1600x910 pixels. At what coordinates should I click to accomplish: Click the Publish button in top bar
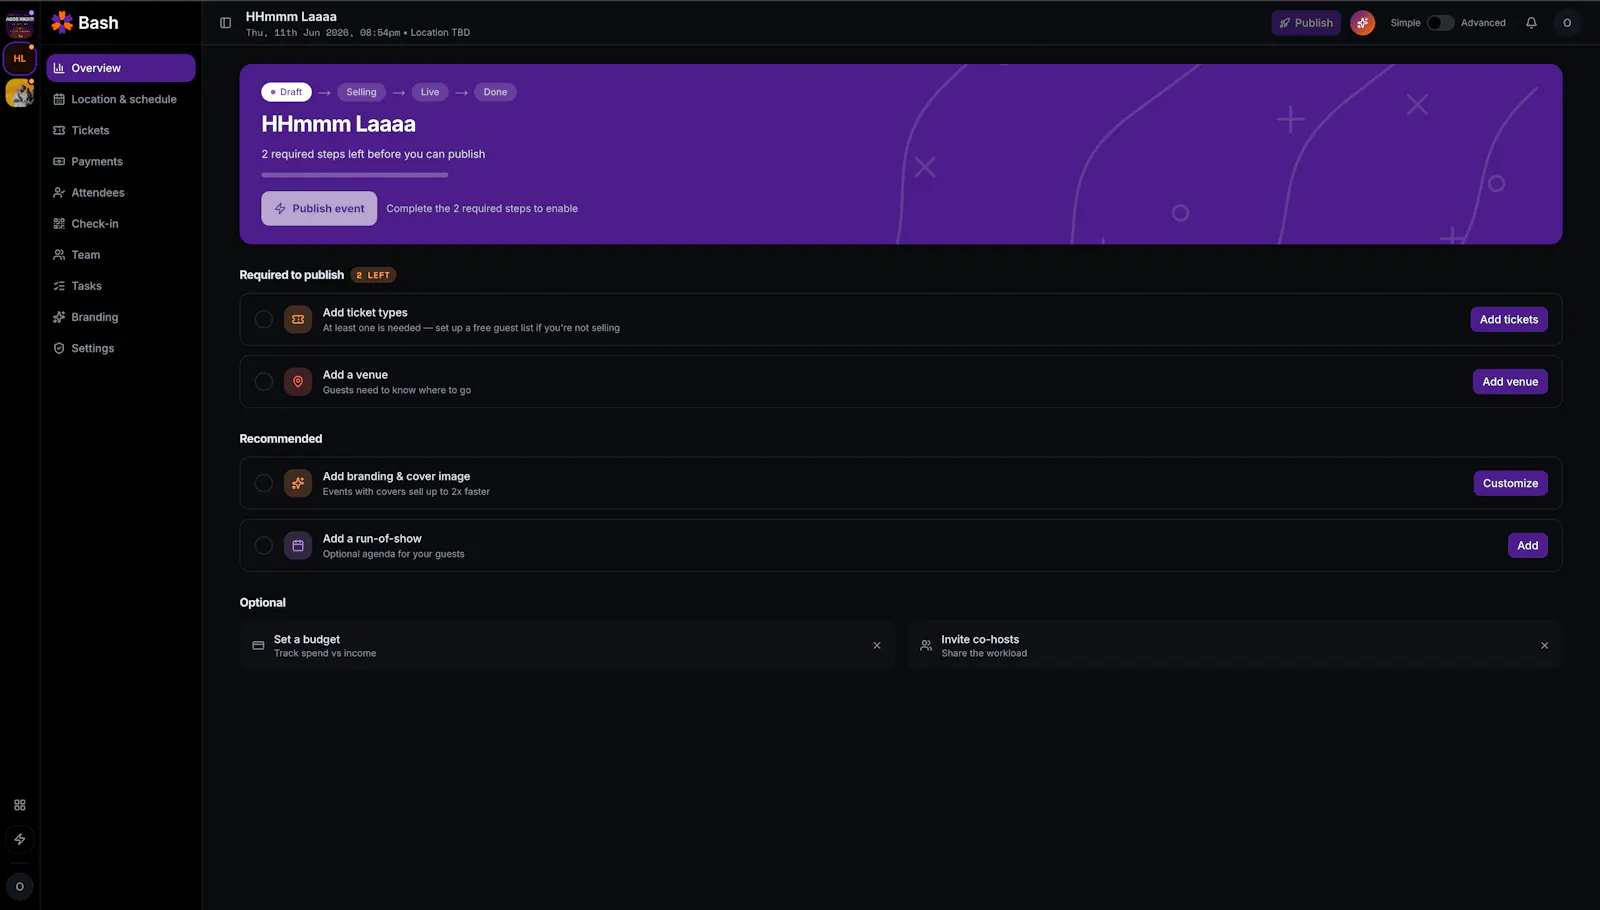pos(1306,23)
